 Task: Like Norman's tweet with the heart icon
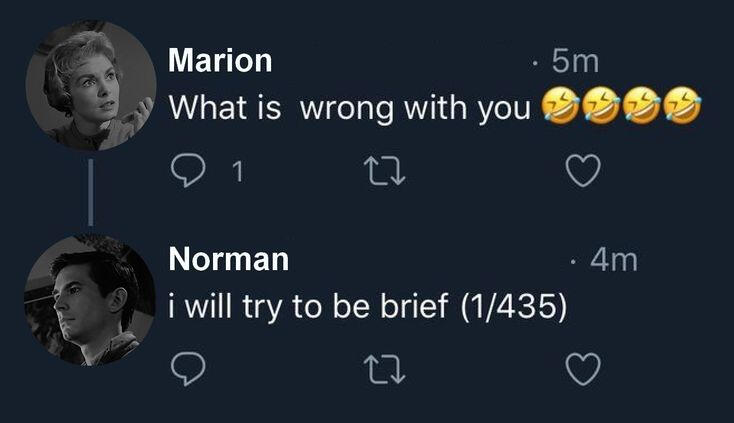click(583, 369)
